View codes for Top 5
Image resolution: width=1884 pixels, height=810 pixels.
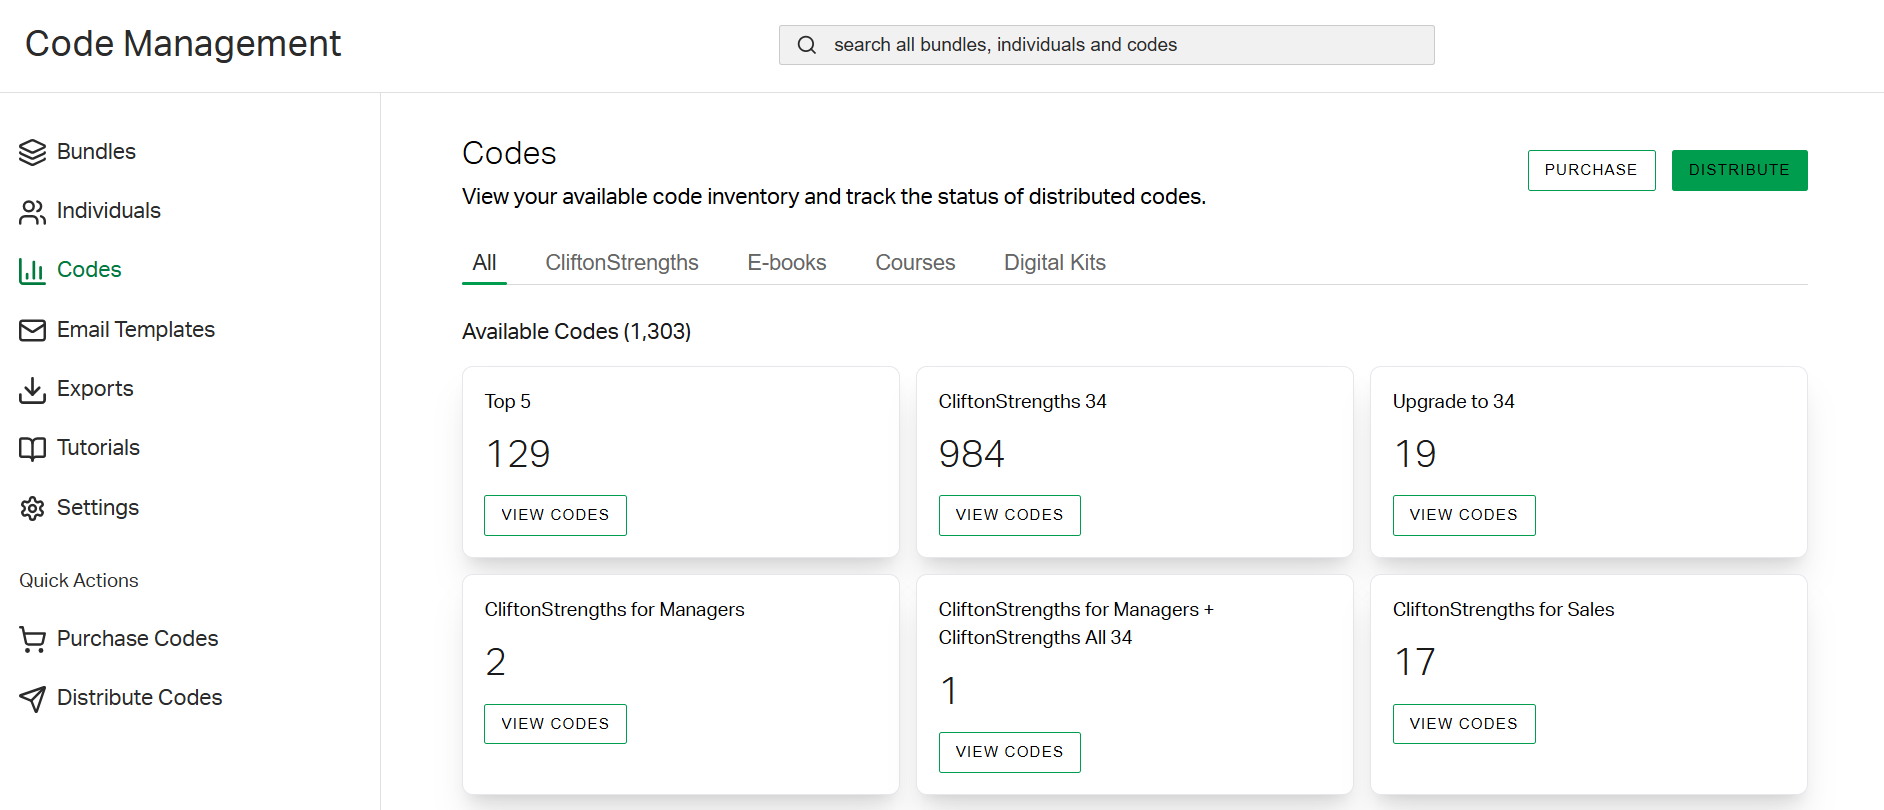(x=555, y=515)
